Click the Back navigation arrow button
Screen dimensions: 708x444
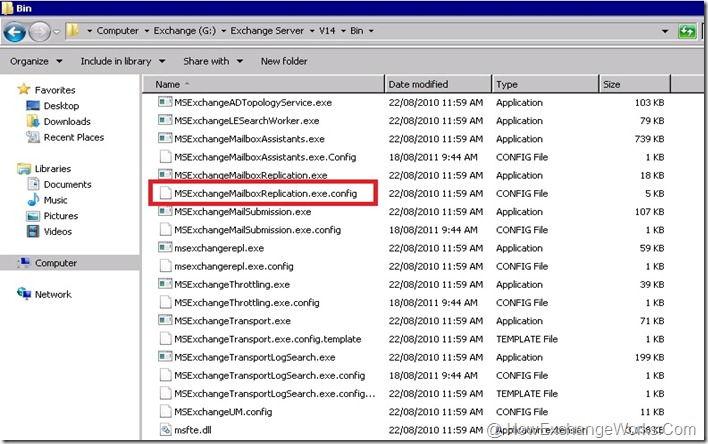click(x=15, y=32)
